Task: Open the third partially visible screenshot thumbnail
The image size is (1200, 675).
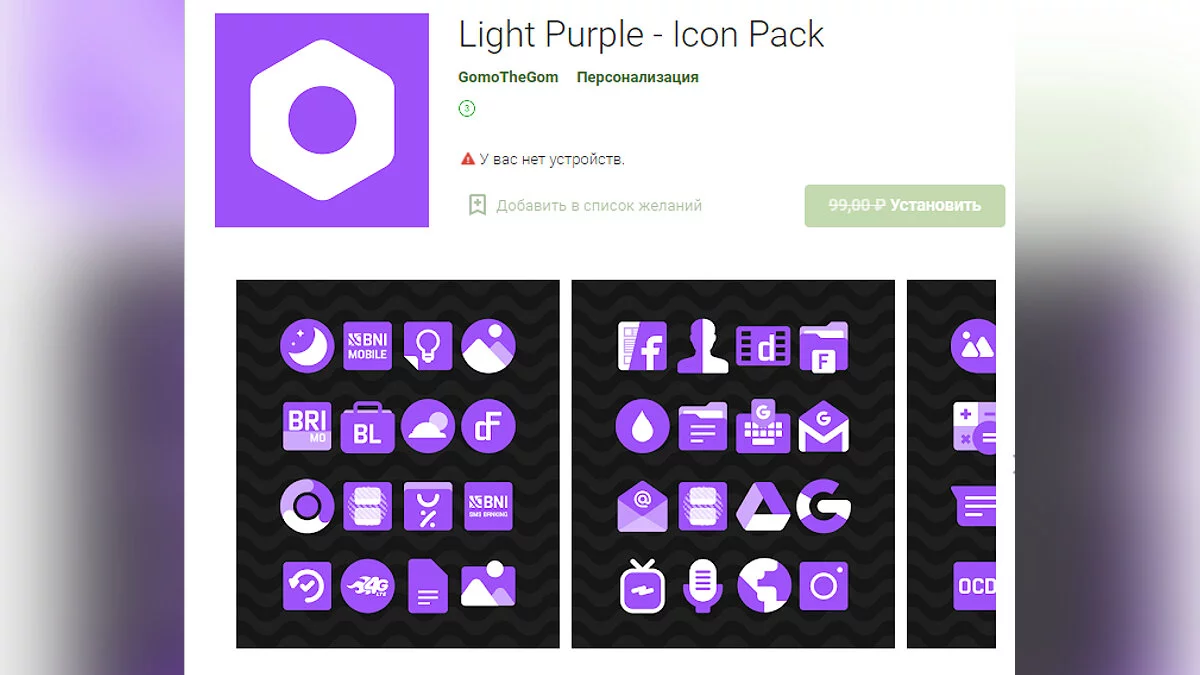Action: (x=951, y=464)
